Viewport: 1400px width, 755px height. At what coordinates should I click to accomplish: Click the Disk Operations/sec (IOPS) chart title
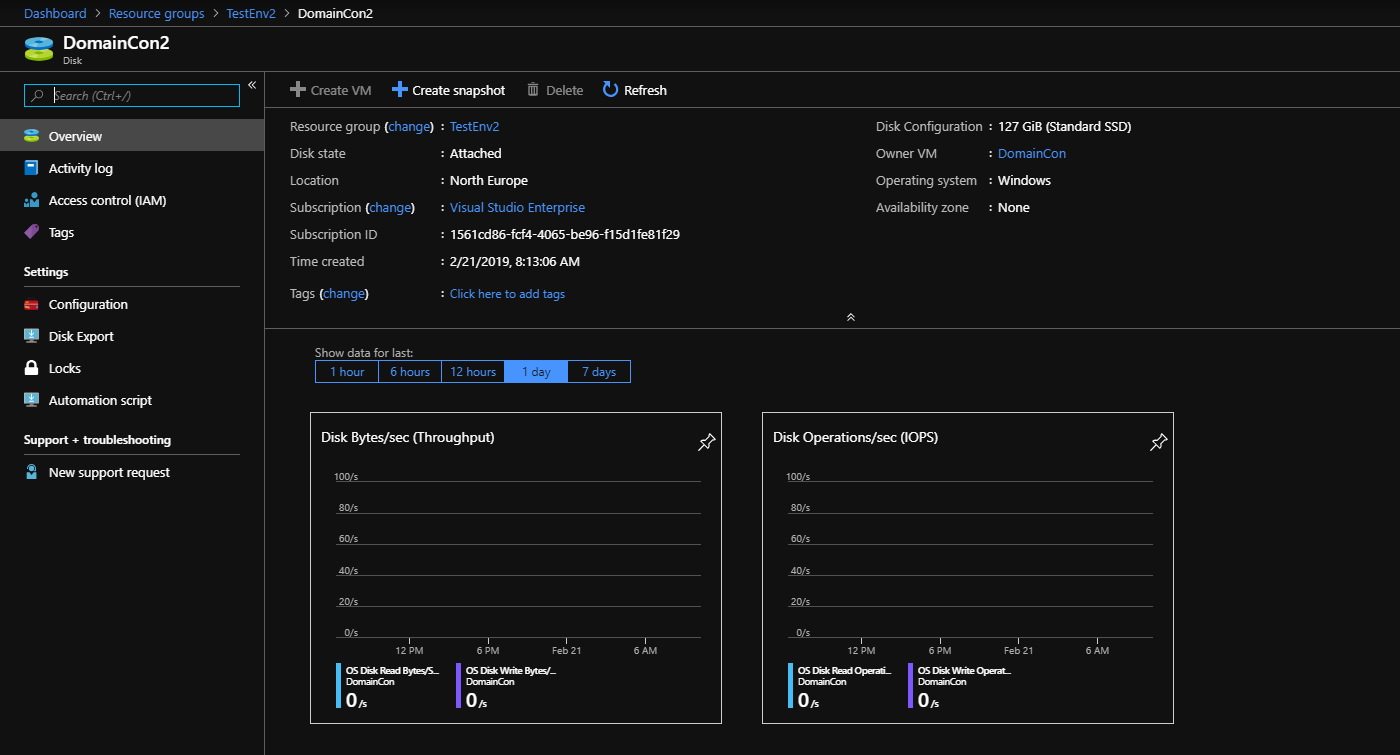coord(856,437)
